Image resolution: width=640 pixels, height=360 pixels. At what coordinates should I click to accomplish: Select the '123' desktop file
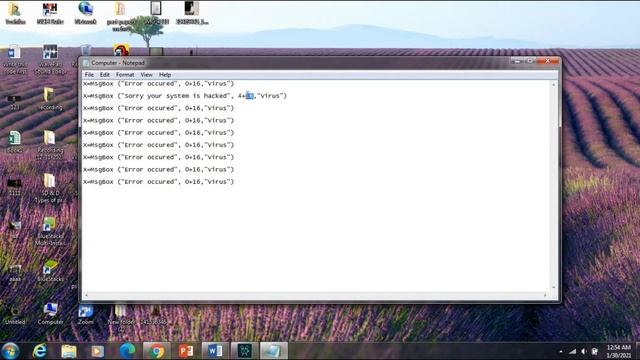(14, 102)
